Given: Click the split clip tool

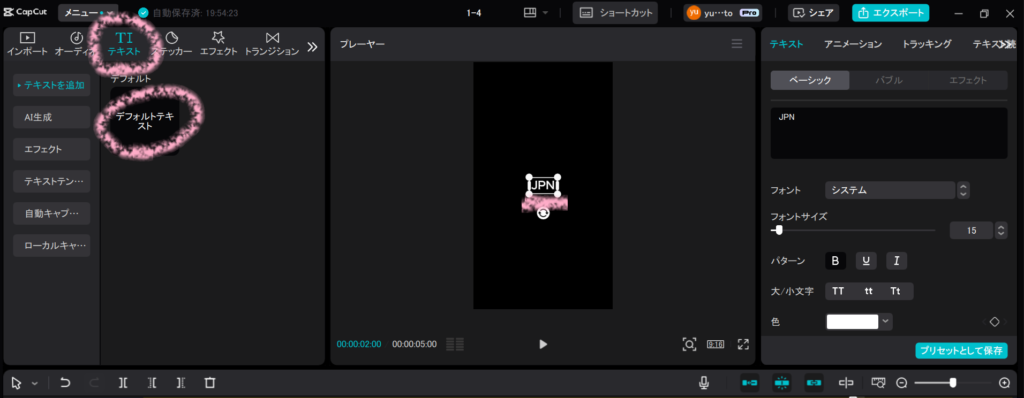Looking at the screenshot, I should (x=123, y=383).
